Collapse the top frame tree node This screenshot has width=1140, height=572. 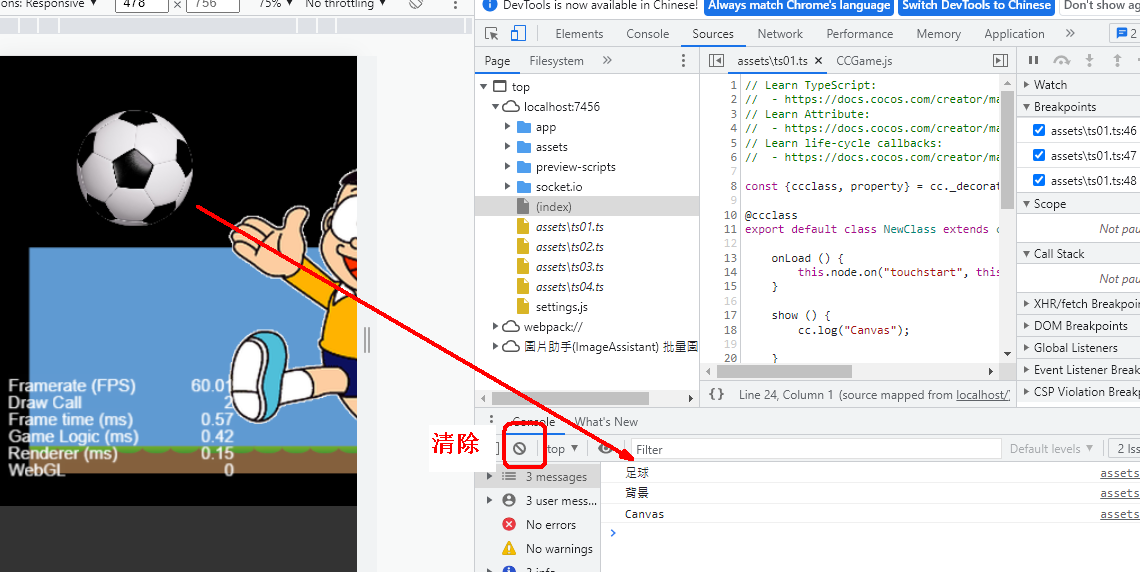[484, 86]
